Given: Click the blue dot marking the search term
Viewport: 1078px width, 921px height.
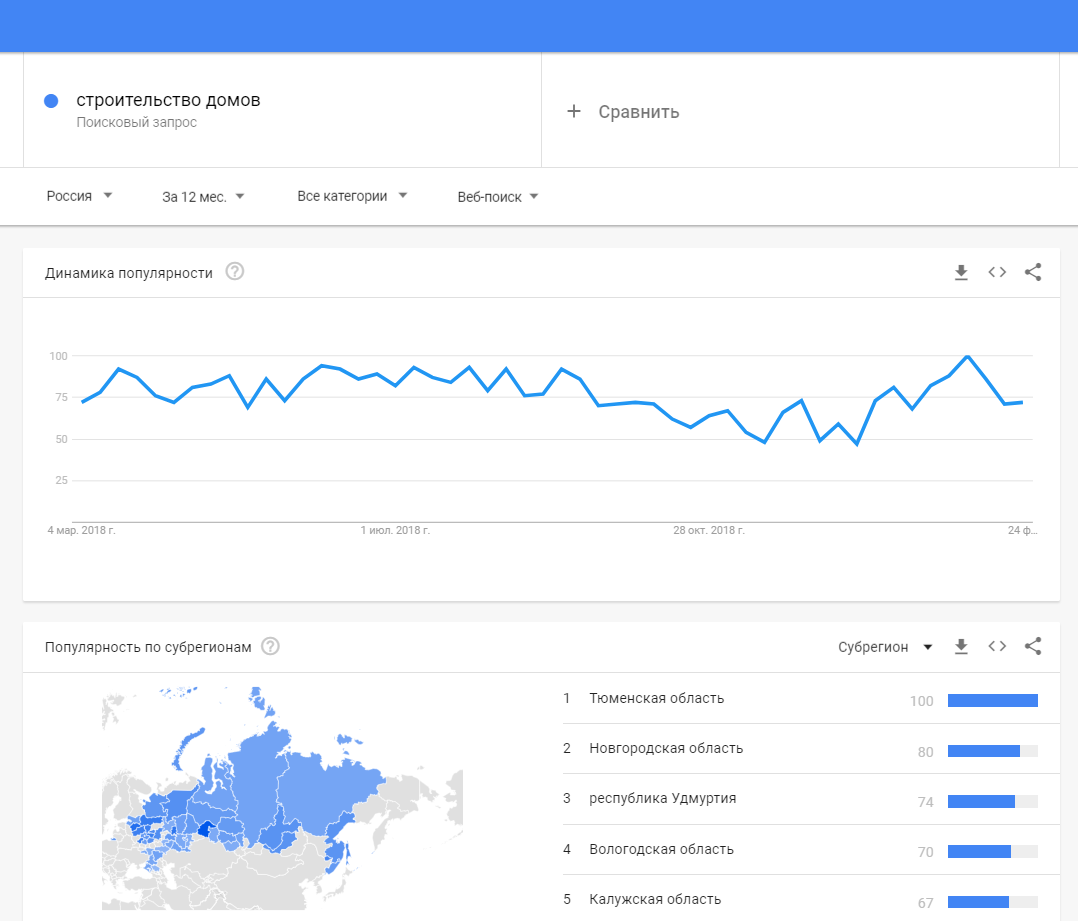Looking at the screenshot, I should tap(51, 100).
